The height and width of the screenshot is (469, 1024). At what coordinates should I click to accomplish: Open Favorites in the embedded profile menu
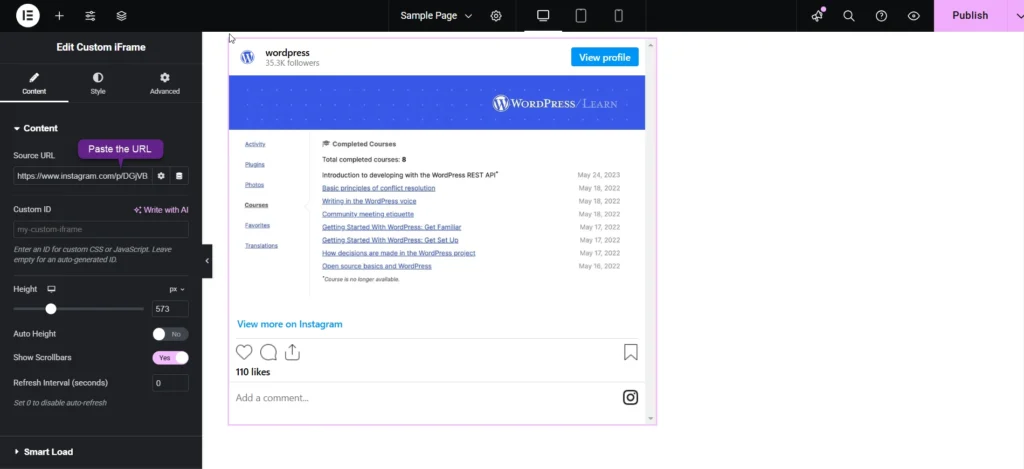[257, 225]
